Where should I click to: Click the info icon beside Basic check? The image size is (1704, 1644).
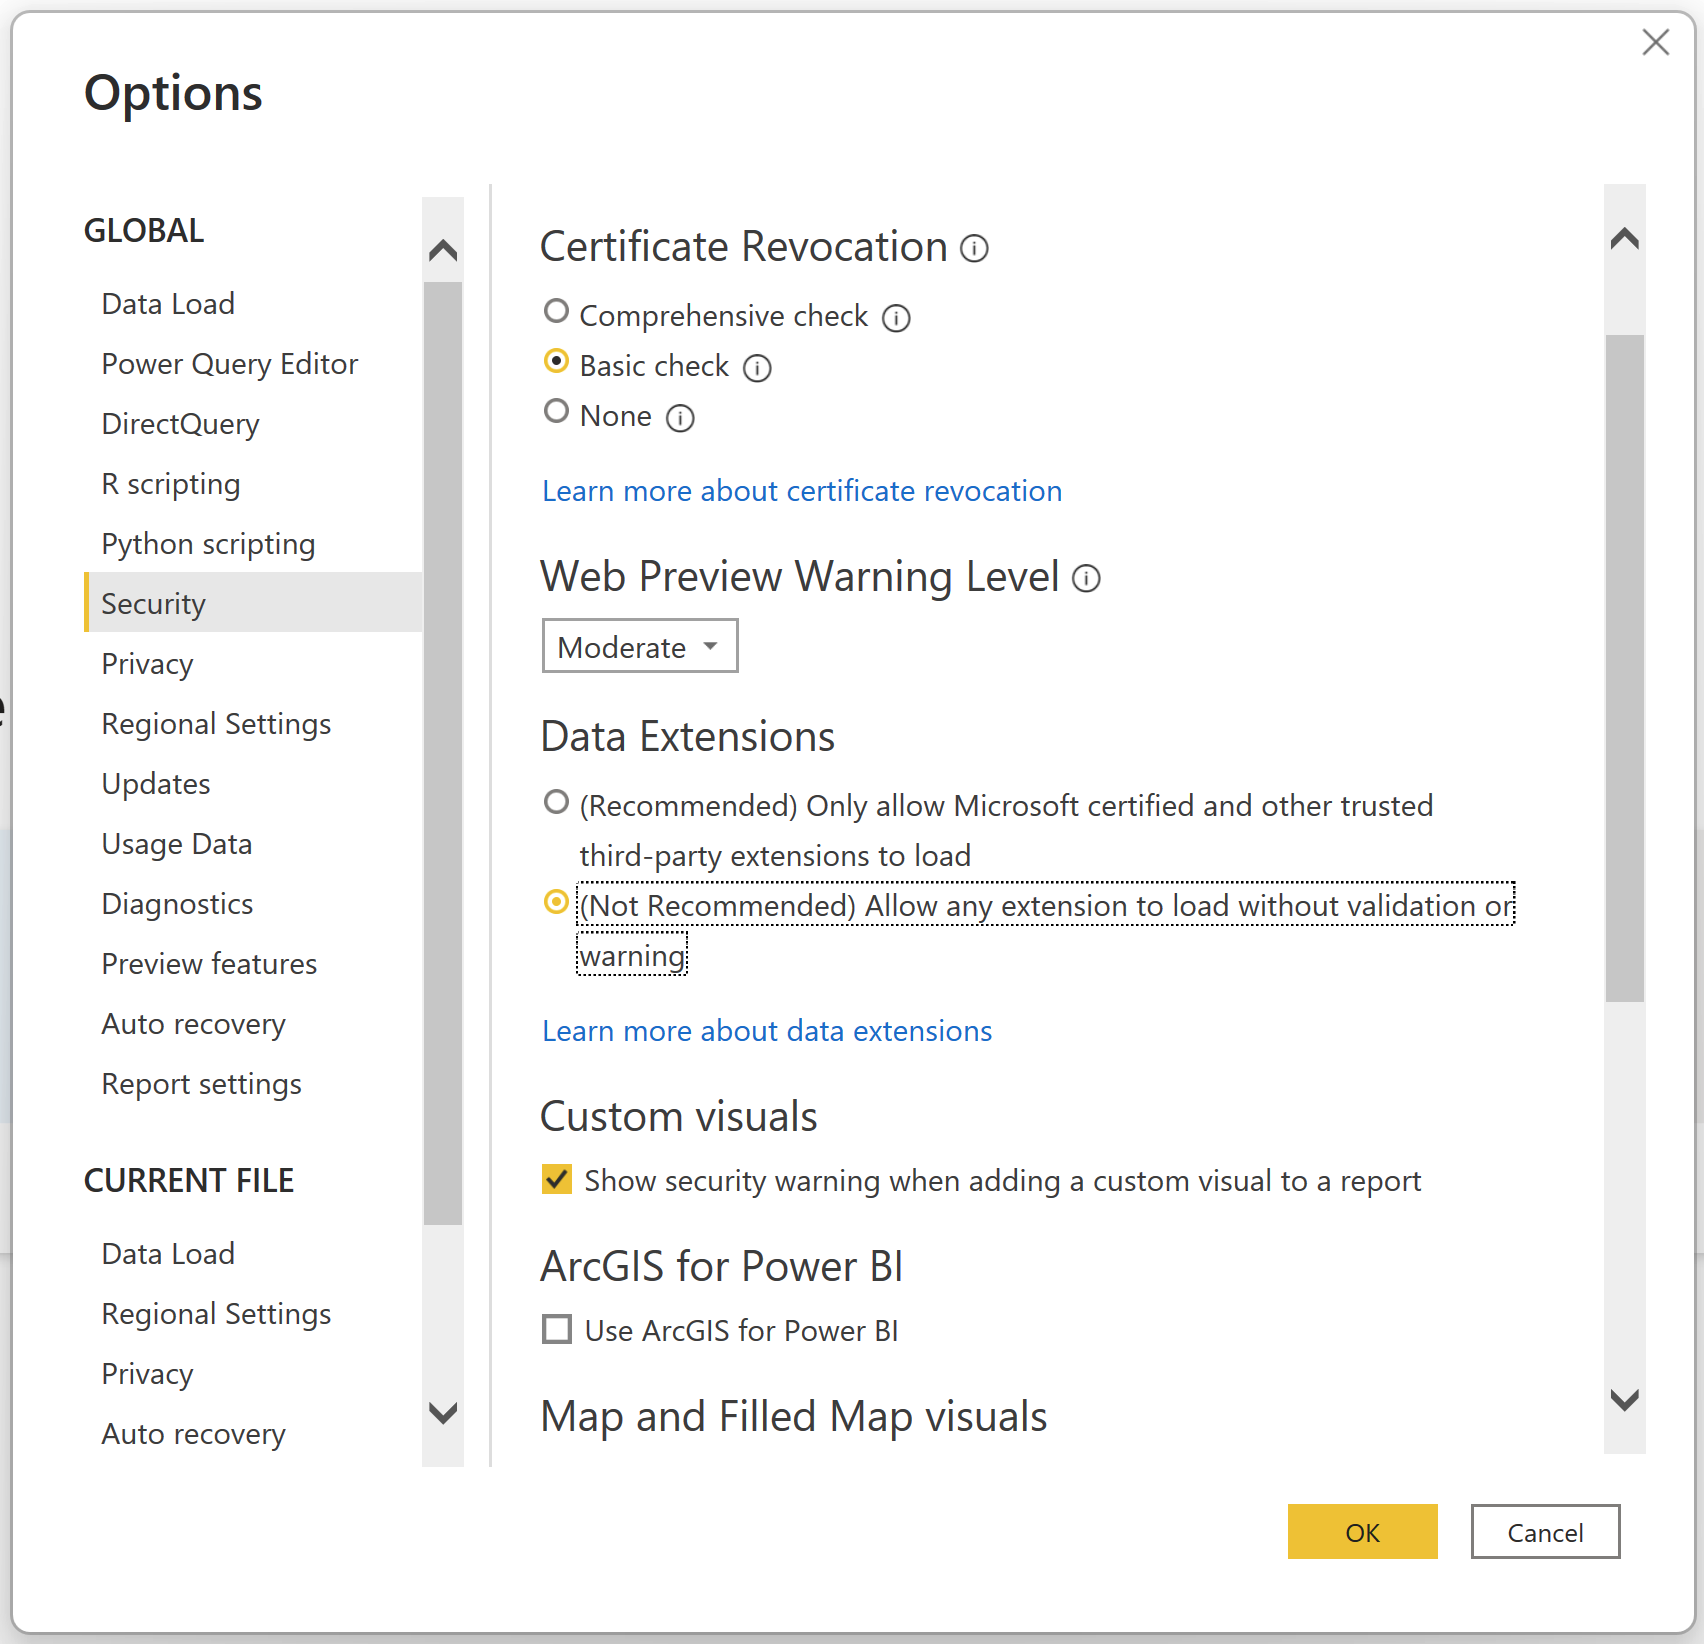[x=758, y=368]
